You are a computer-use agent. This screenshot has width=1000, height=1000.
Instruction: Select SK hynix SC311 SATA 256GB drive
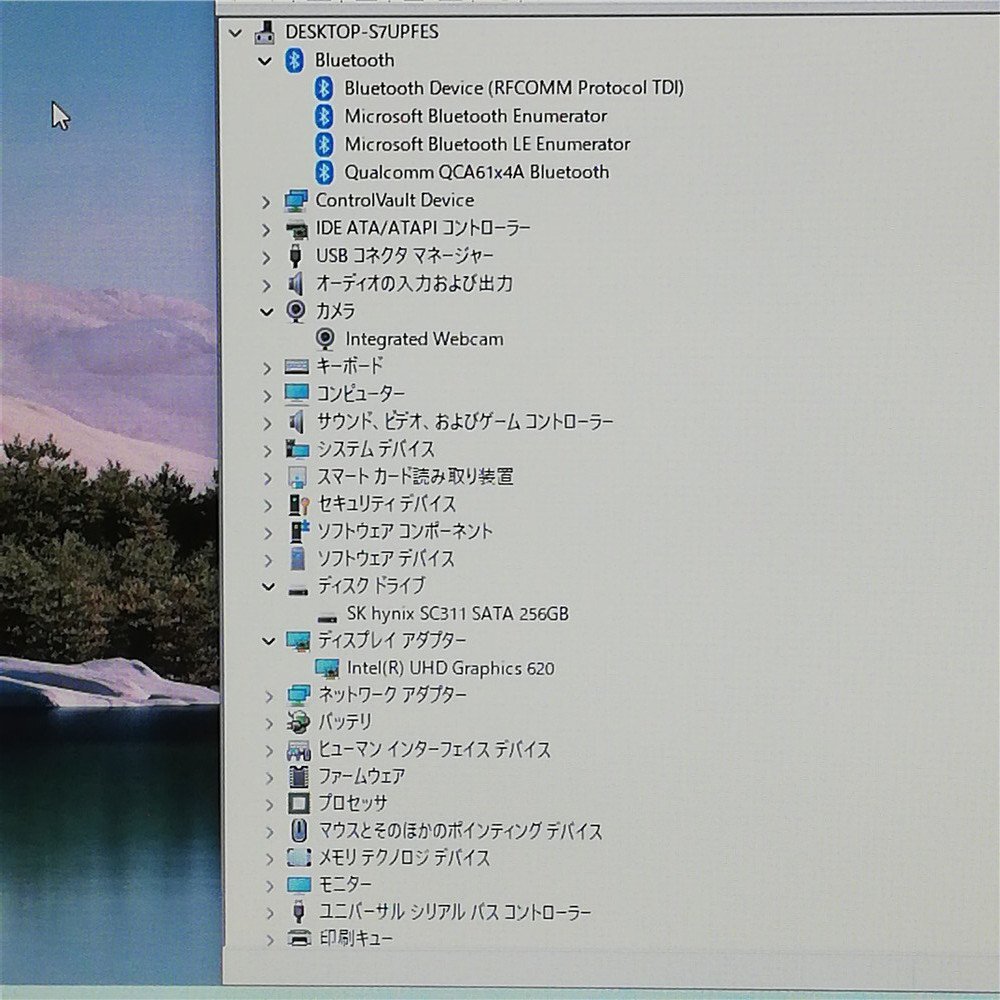[x=457, y=614]
